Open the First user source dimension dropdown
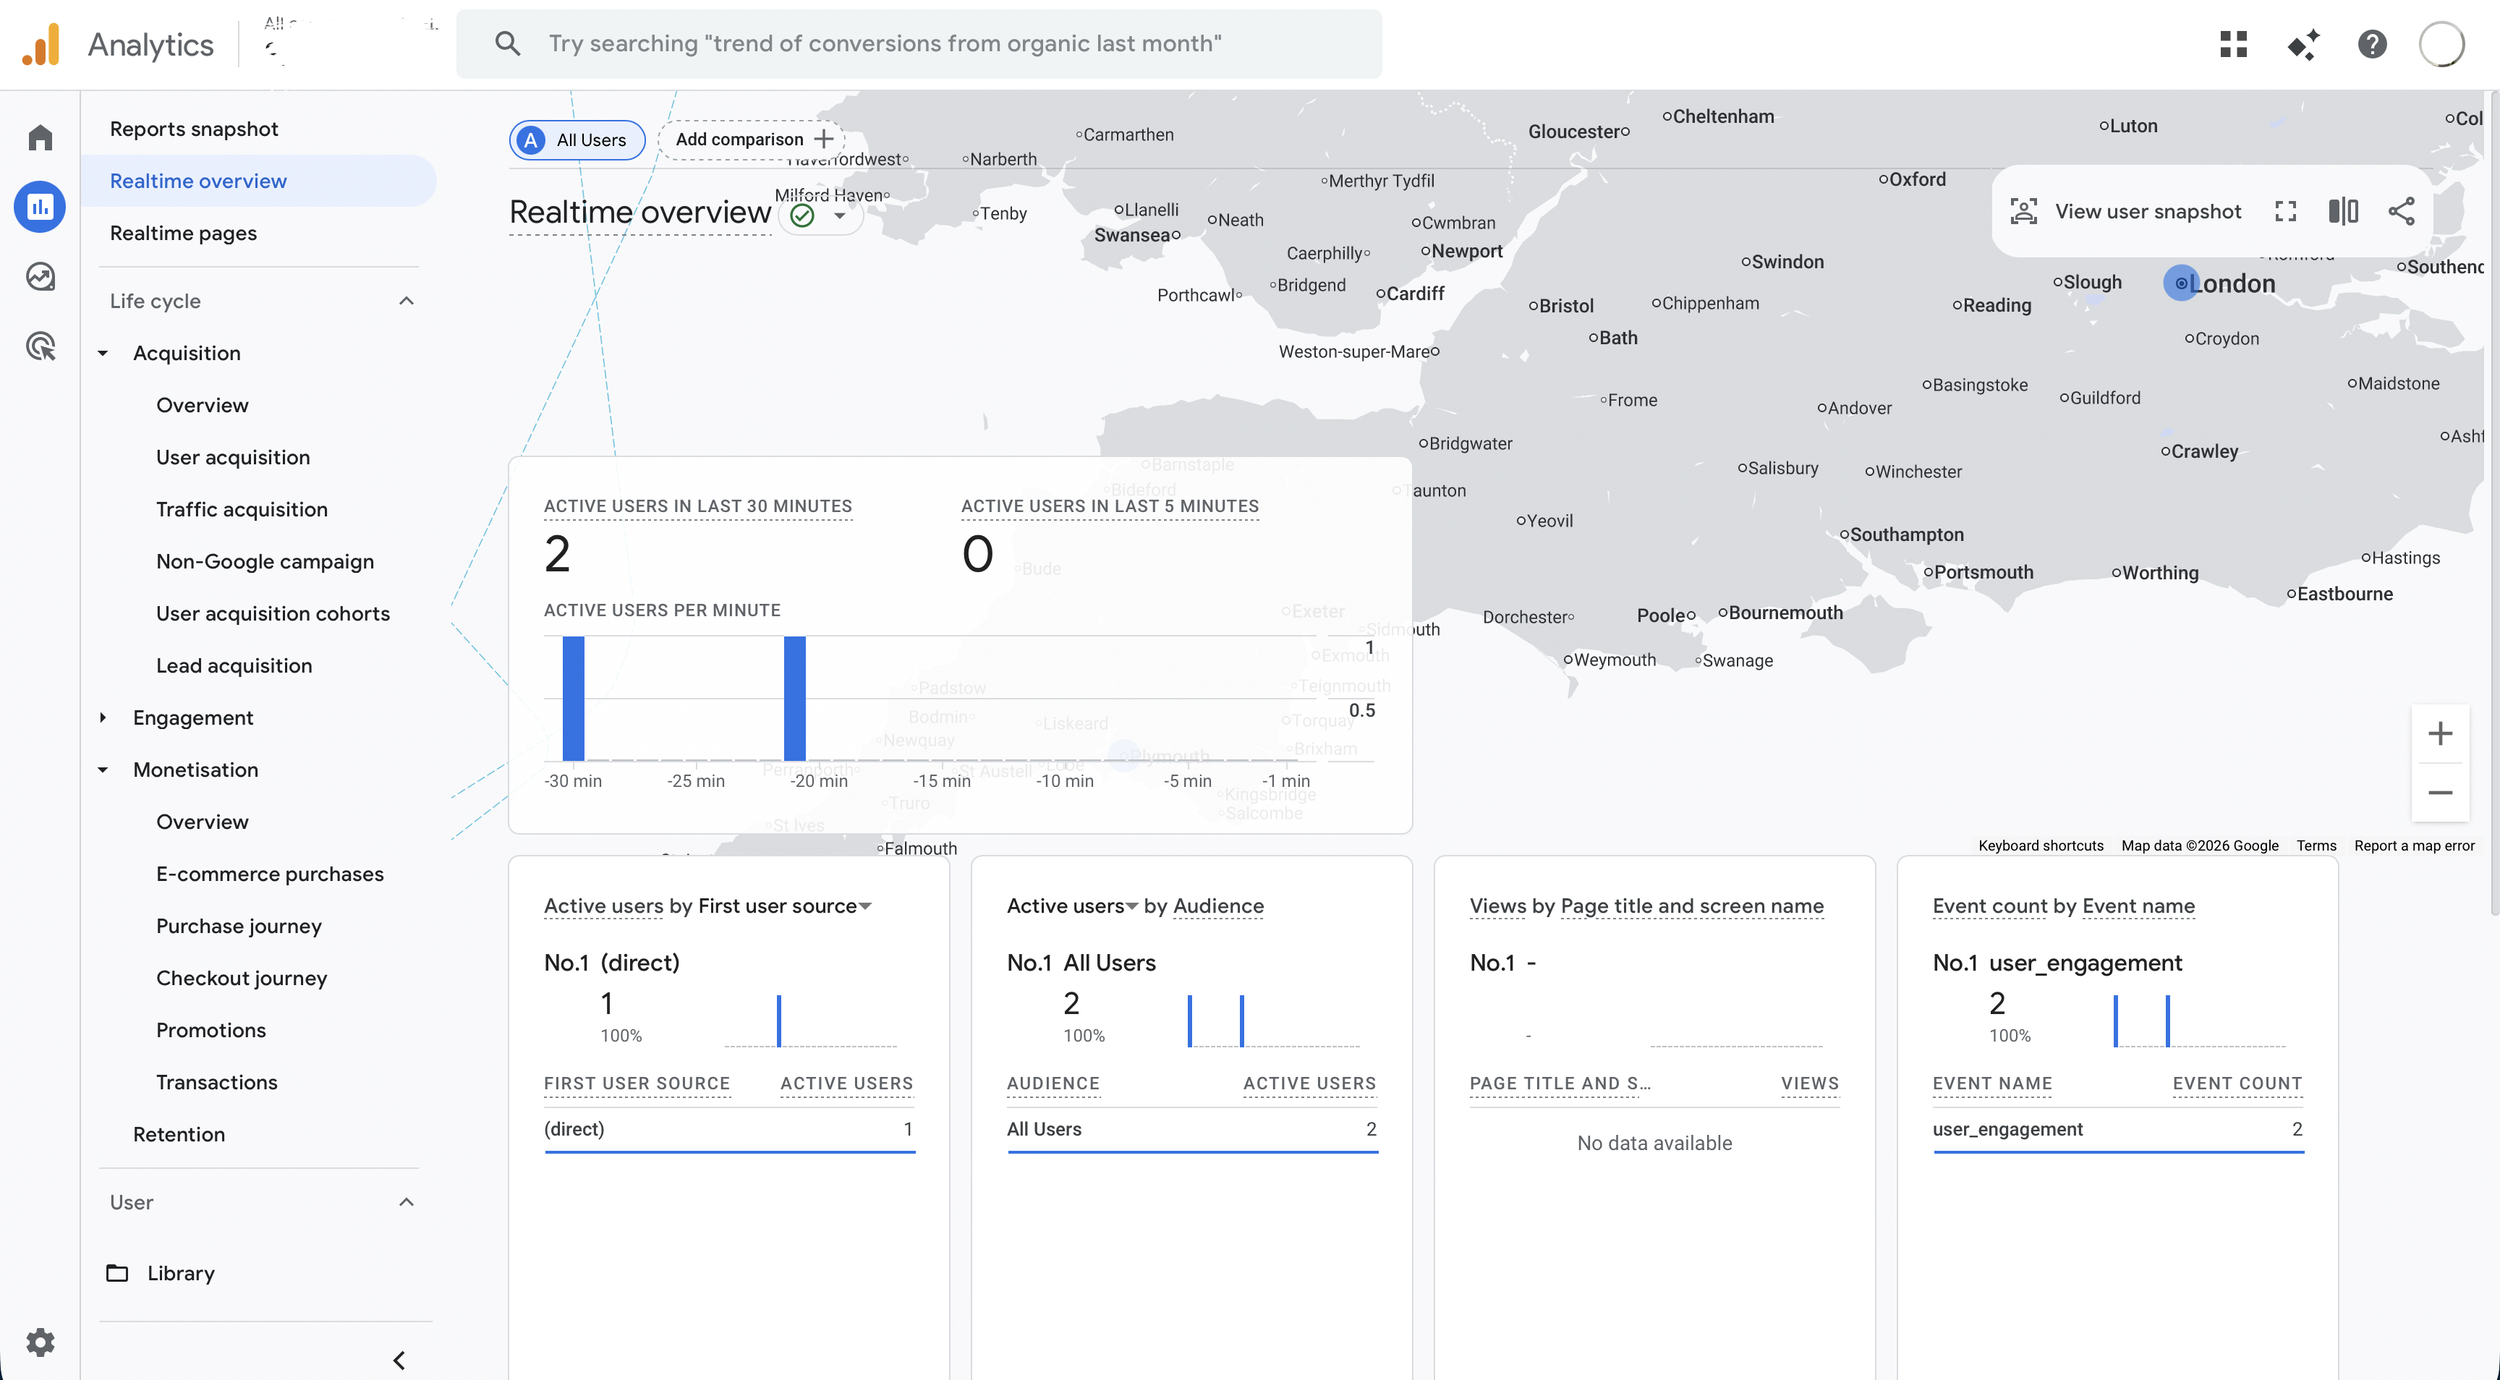2500x1380 pixels. click(866, 906)
